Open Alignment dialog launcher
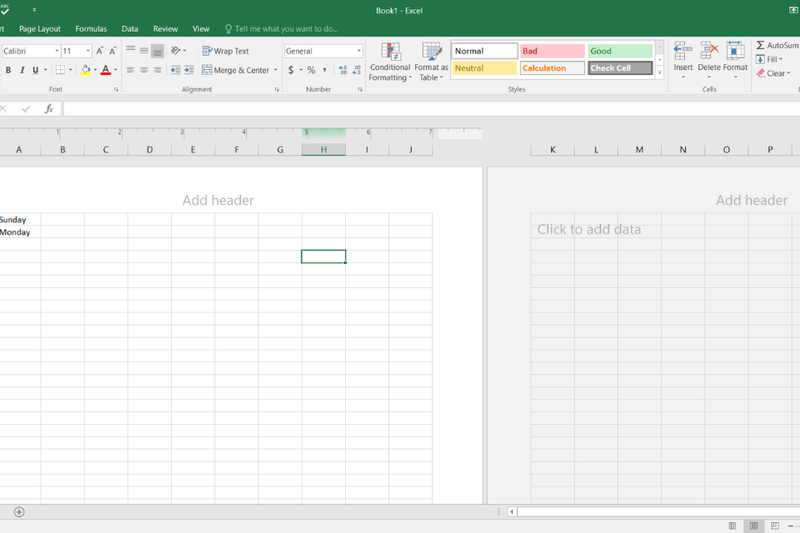 [x=277, y=89]
